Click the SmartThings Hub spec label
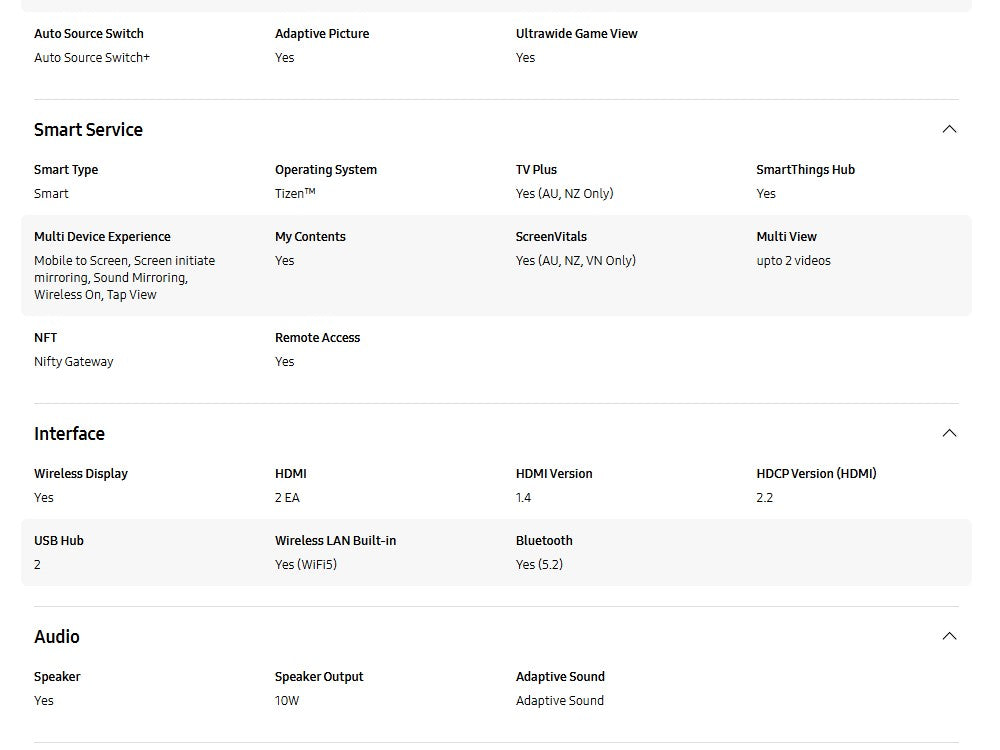Screen dimensions: 1000x750 [805, 170]
